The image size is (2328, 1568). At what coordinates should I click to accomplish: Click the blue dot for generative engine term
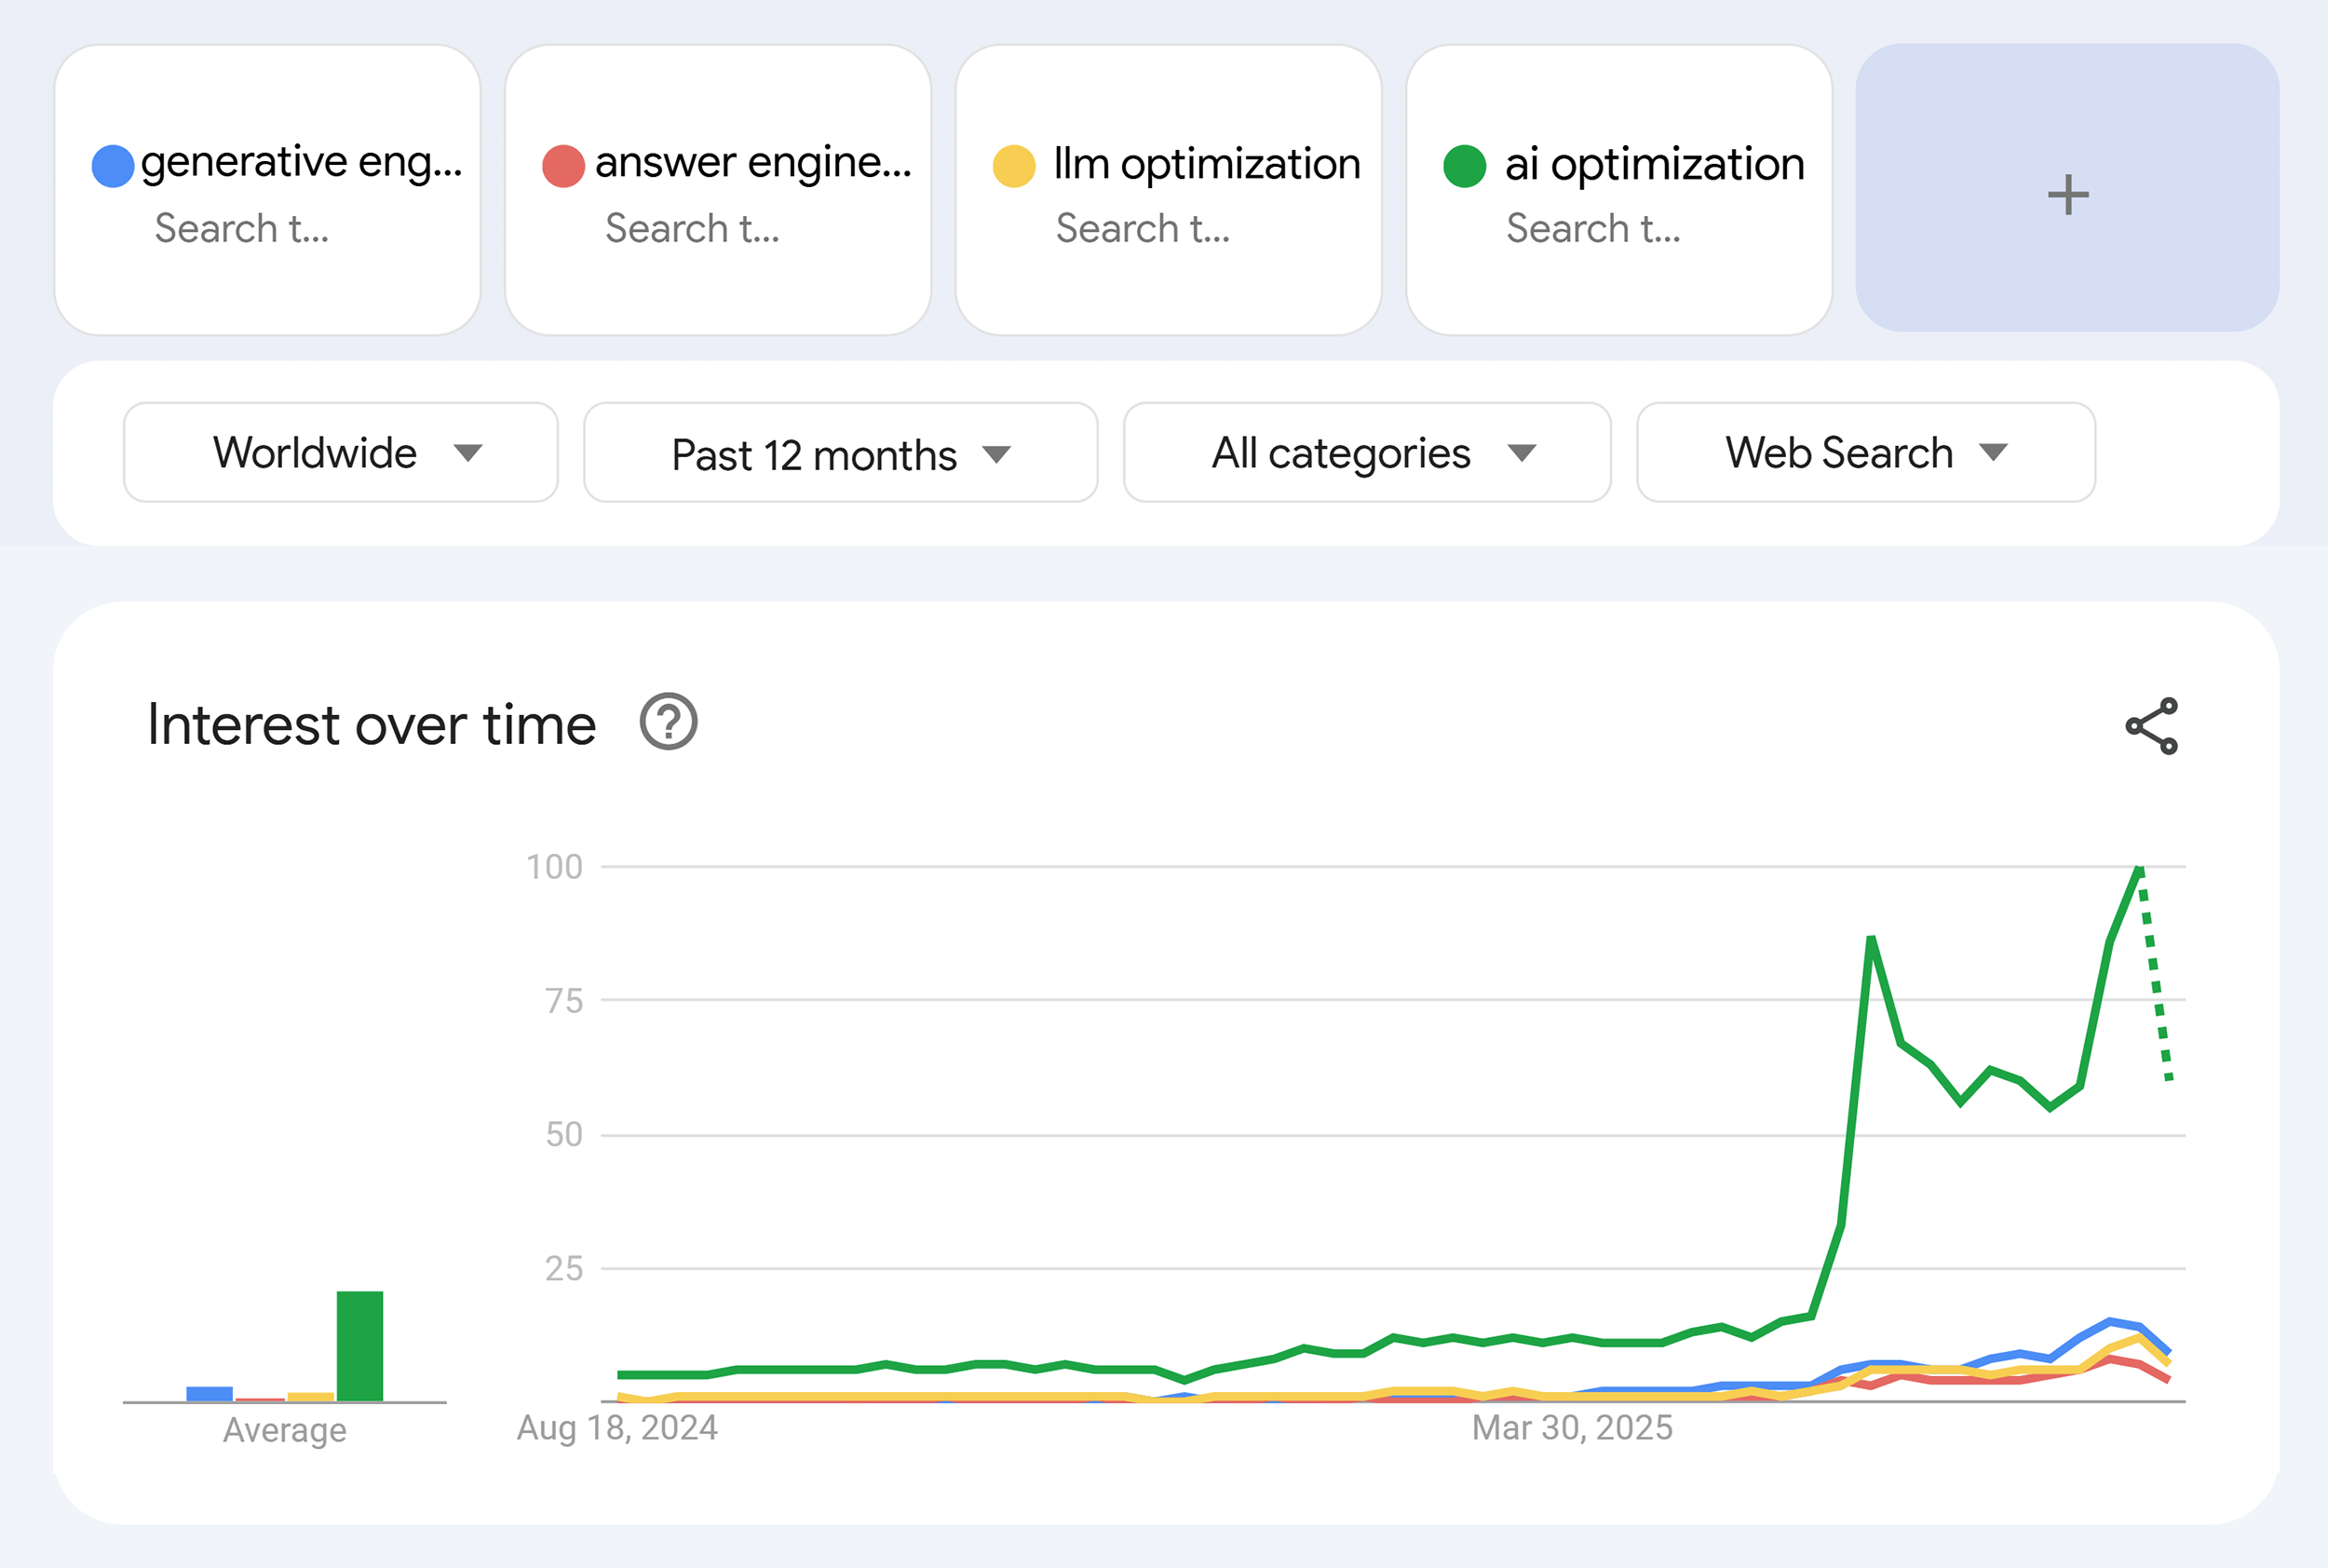(113, 164)
